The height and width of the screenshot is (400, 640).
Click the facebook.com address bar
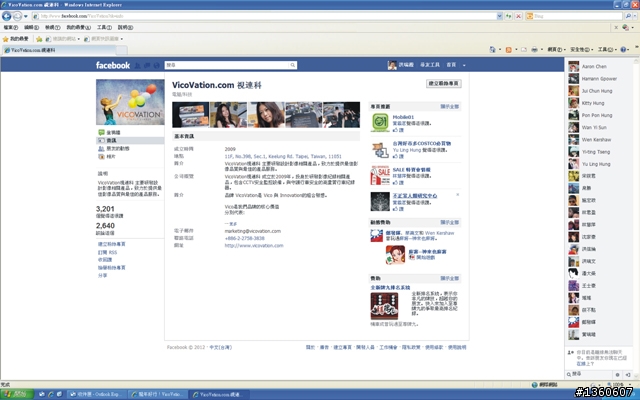coord(264,16)
